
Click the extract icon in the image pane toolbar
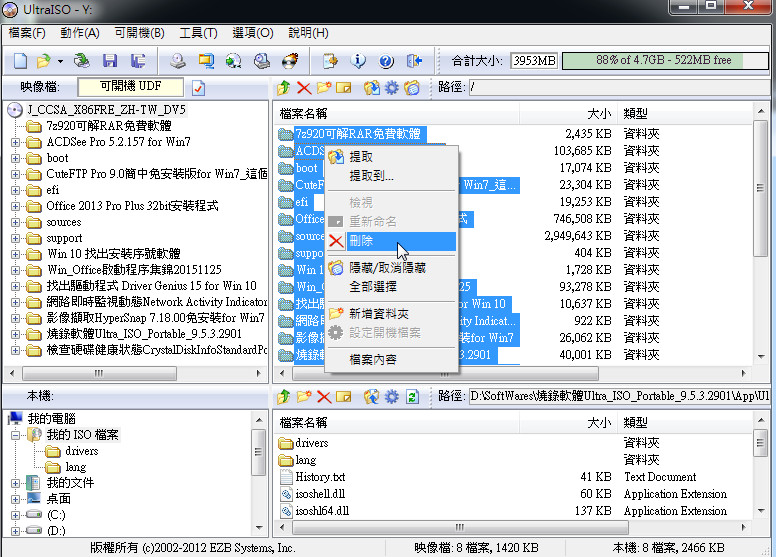(372, 88)
